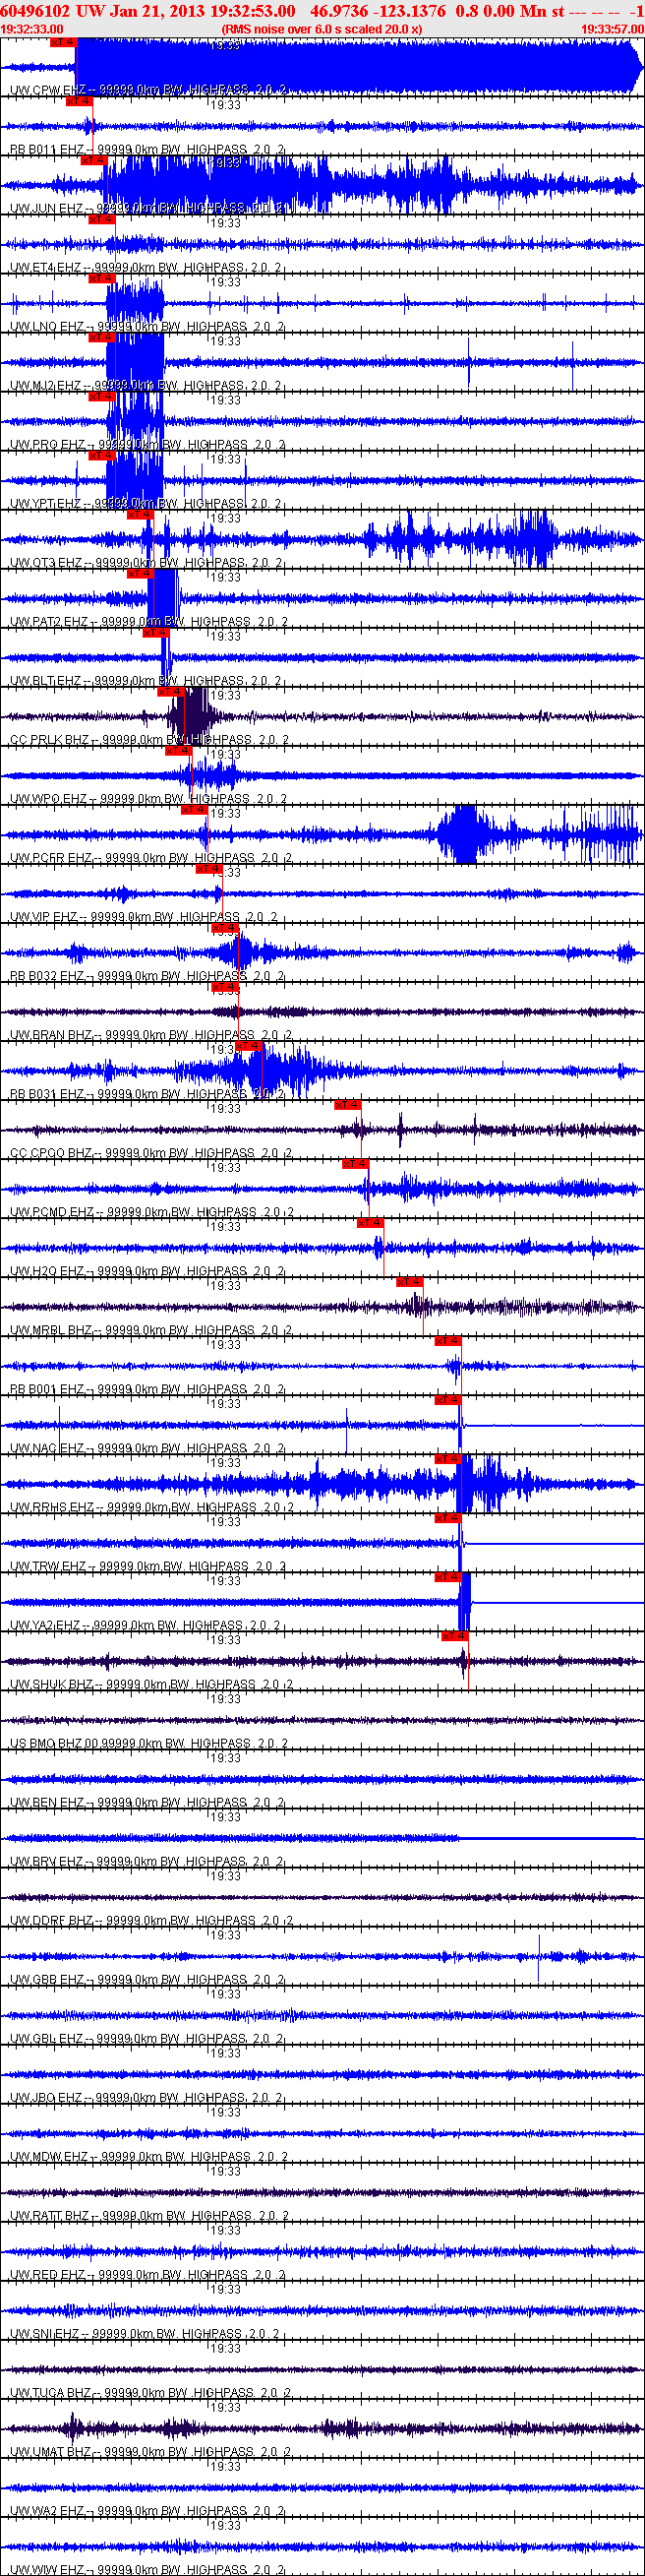The height and width of the screenshot is (2576, 645).
Task: Select the UW.PRO.EHZ station label
Action: click(48, 444)
